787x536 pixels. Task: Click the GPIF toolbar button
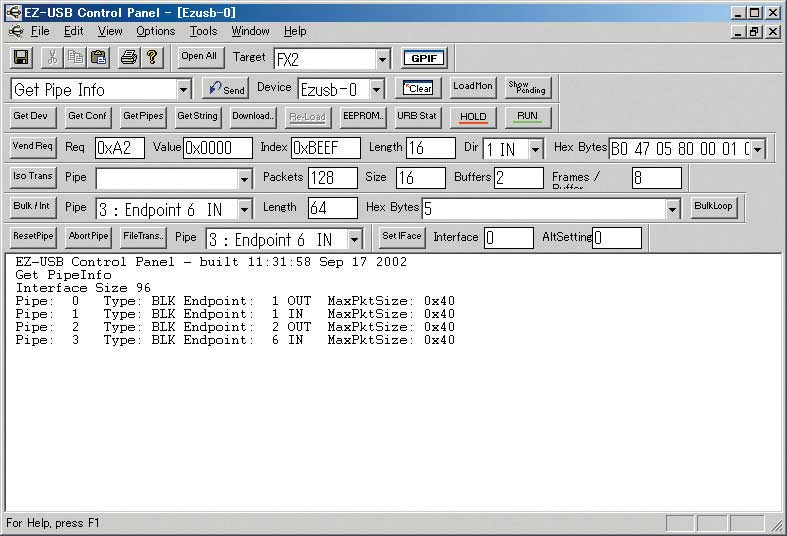424,58
